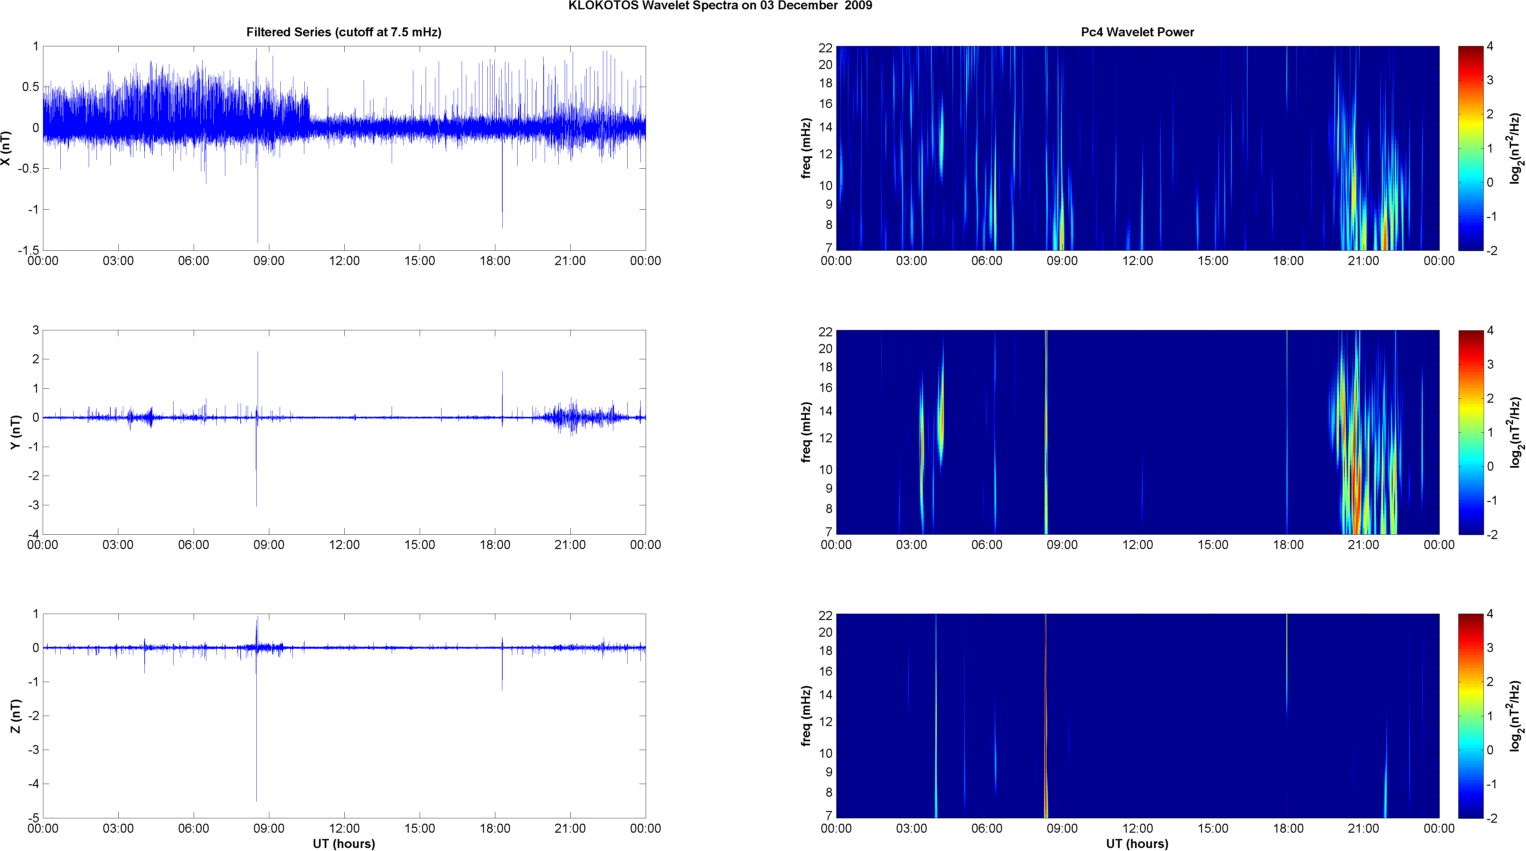Click the 'X (nT)' axis label
The height and width of the screenshot is (851, 1526).
tap(7, 148)
